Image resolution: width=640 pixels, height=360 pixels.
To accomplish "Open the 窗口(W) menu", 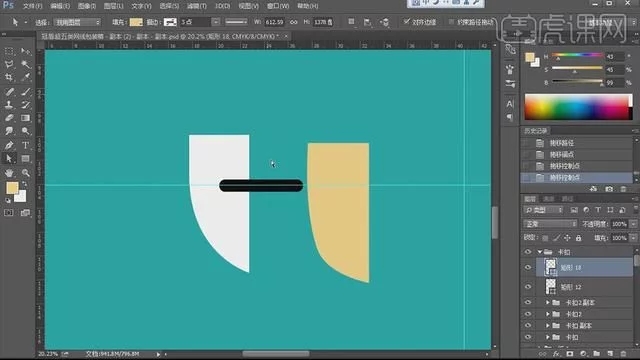I will tap(278, 6).
